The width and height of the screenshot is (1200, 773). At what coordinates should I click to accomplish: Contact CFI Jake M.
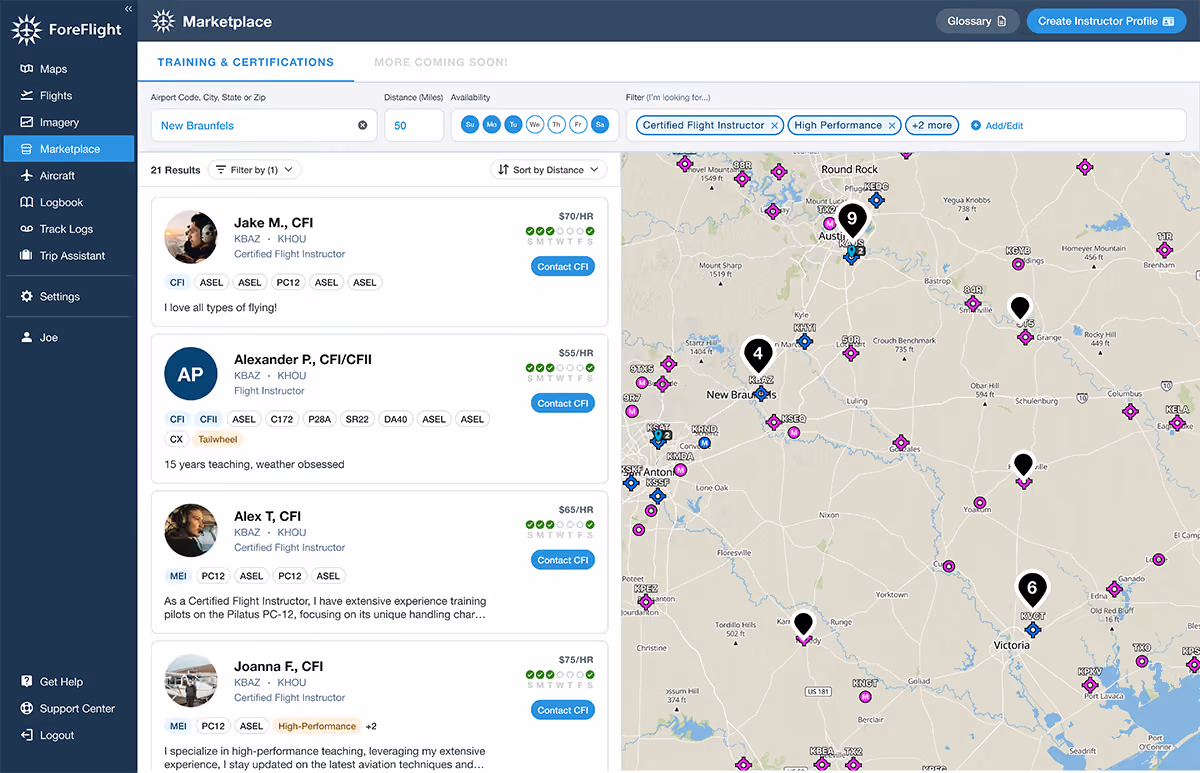click(562, 267)
